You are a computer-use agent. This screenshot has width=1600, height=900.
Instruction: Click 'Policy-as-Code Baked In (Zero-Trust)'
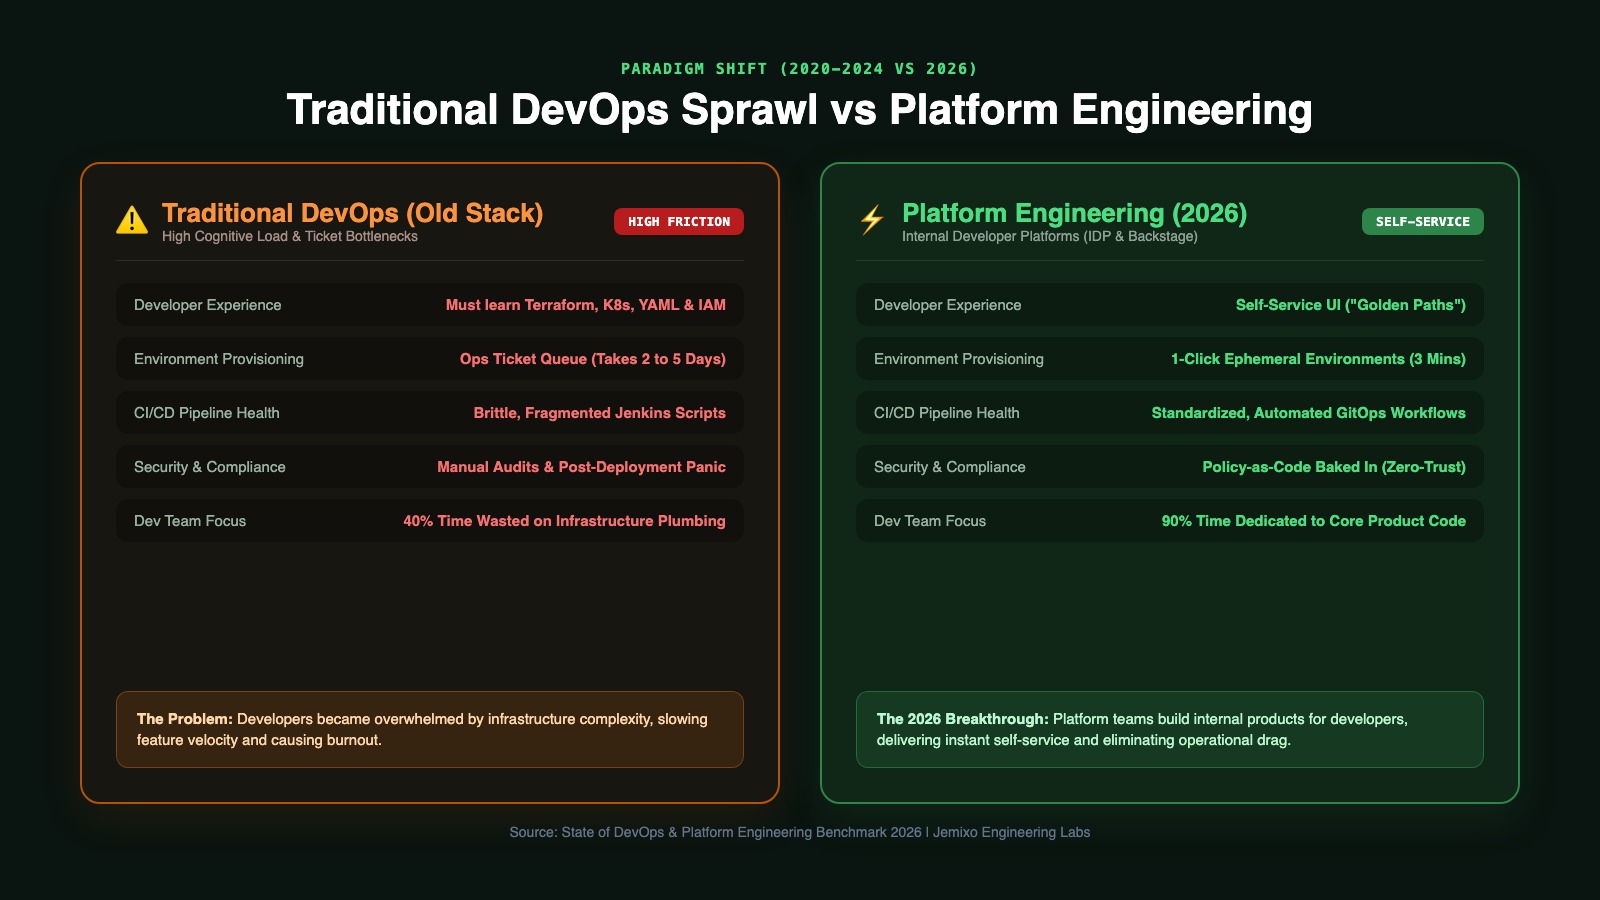pyautogui.click(x=1334, y=467)
